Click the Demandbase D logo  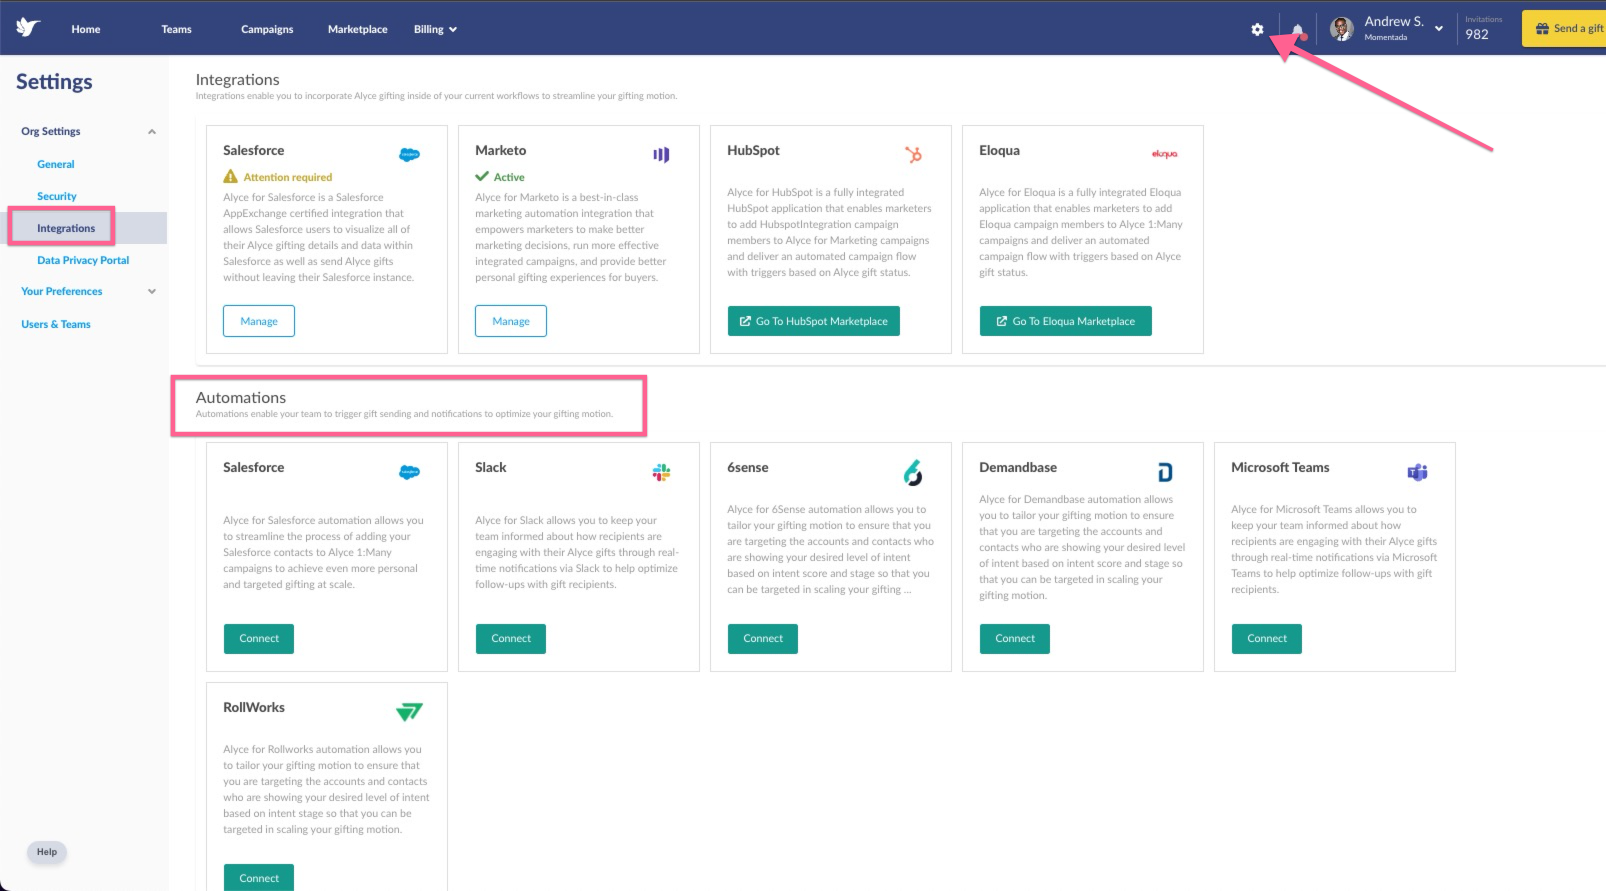click(1165, 472)
